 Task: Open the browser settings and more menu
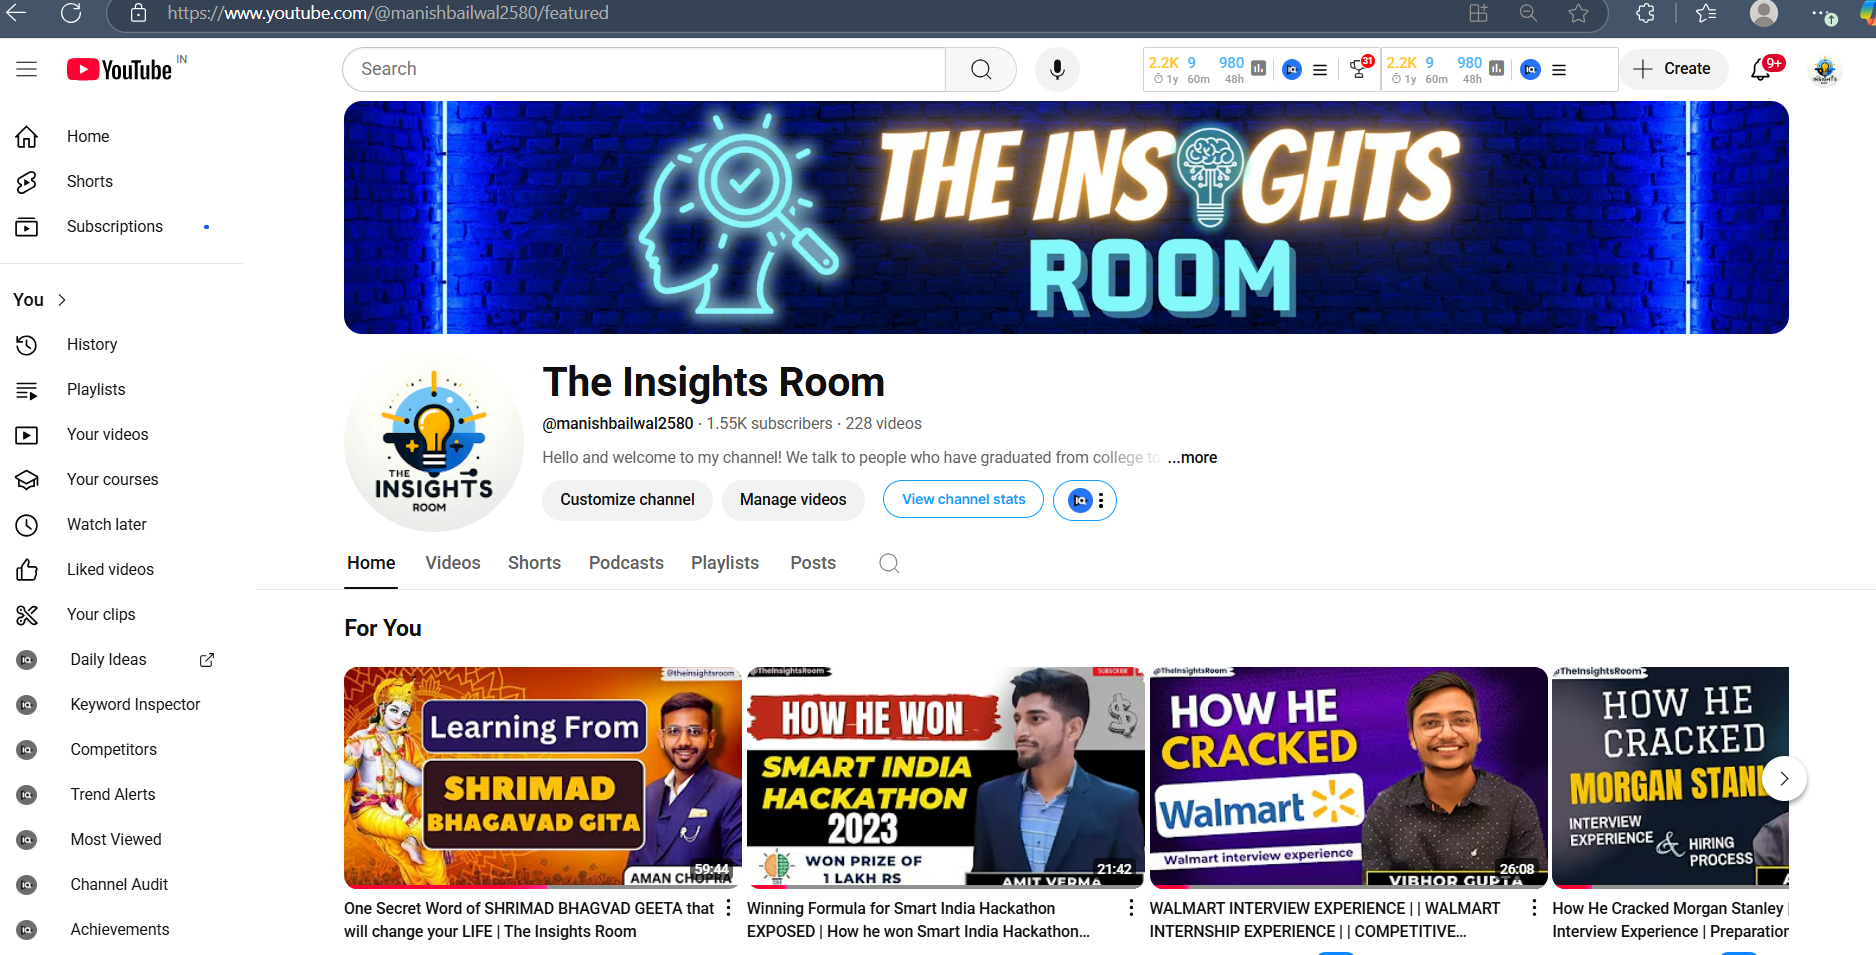tap(1822, 13)
